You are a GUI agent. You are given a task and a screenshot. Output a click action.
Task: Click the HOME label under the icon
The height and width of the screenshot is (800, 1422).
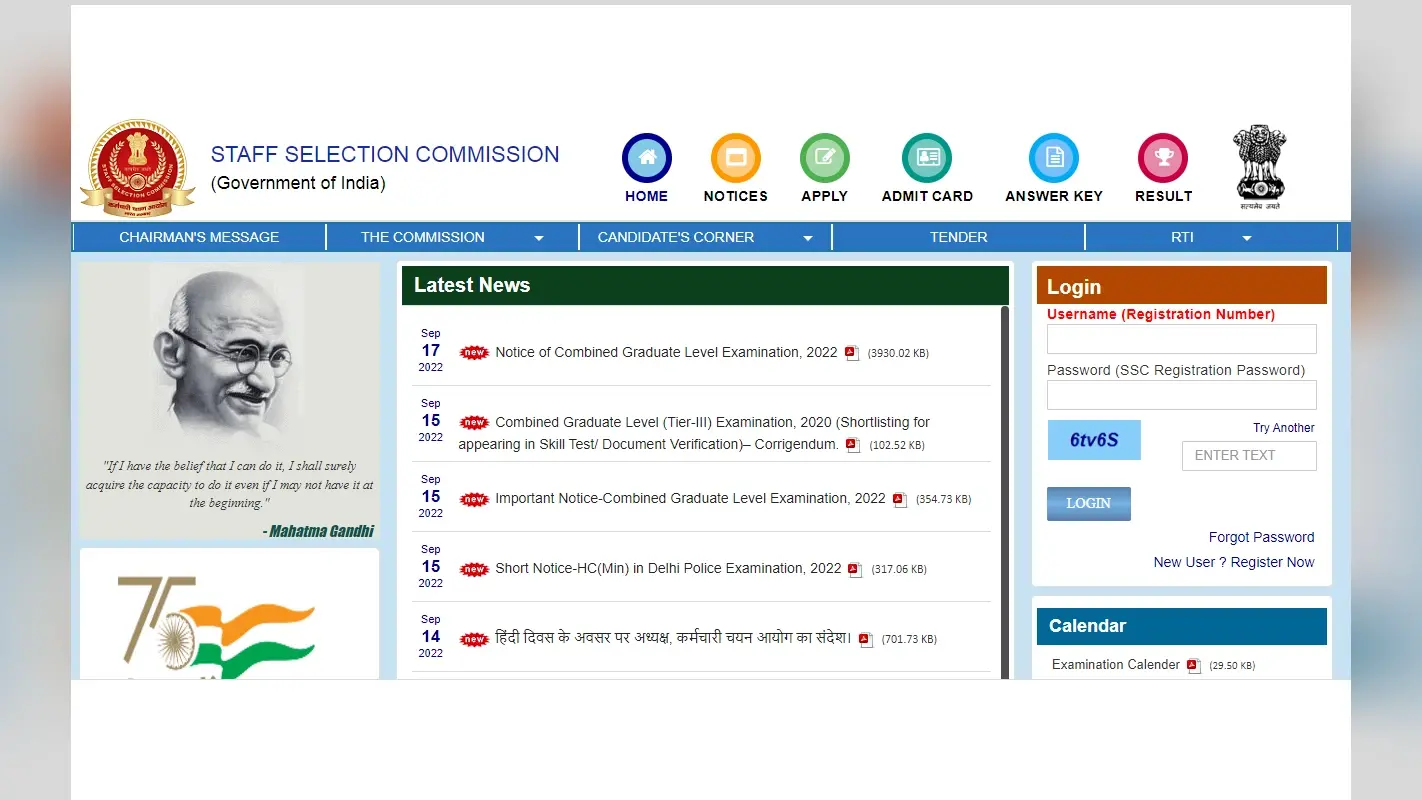pyautogui.click(x=647, y=196)
